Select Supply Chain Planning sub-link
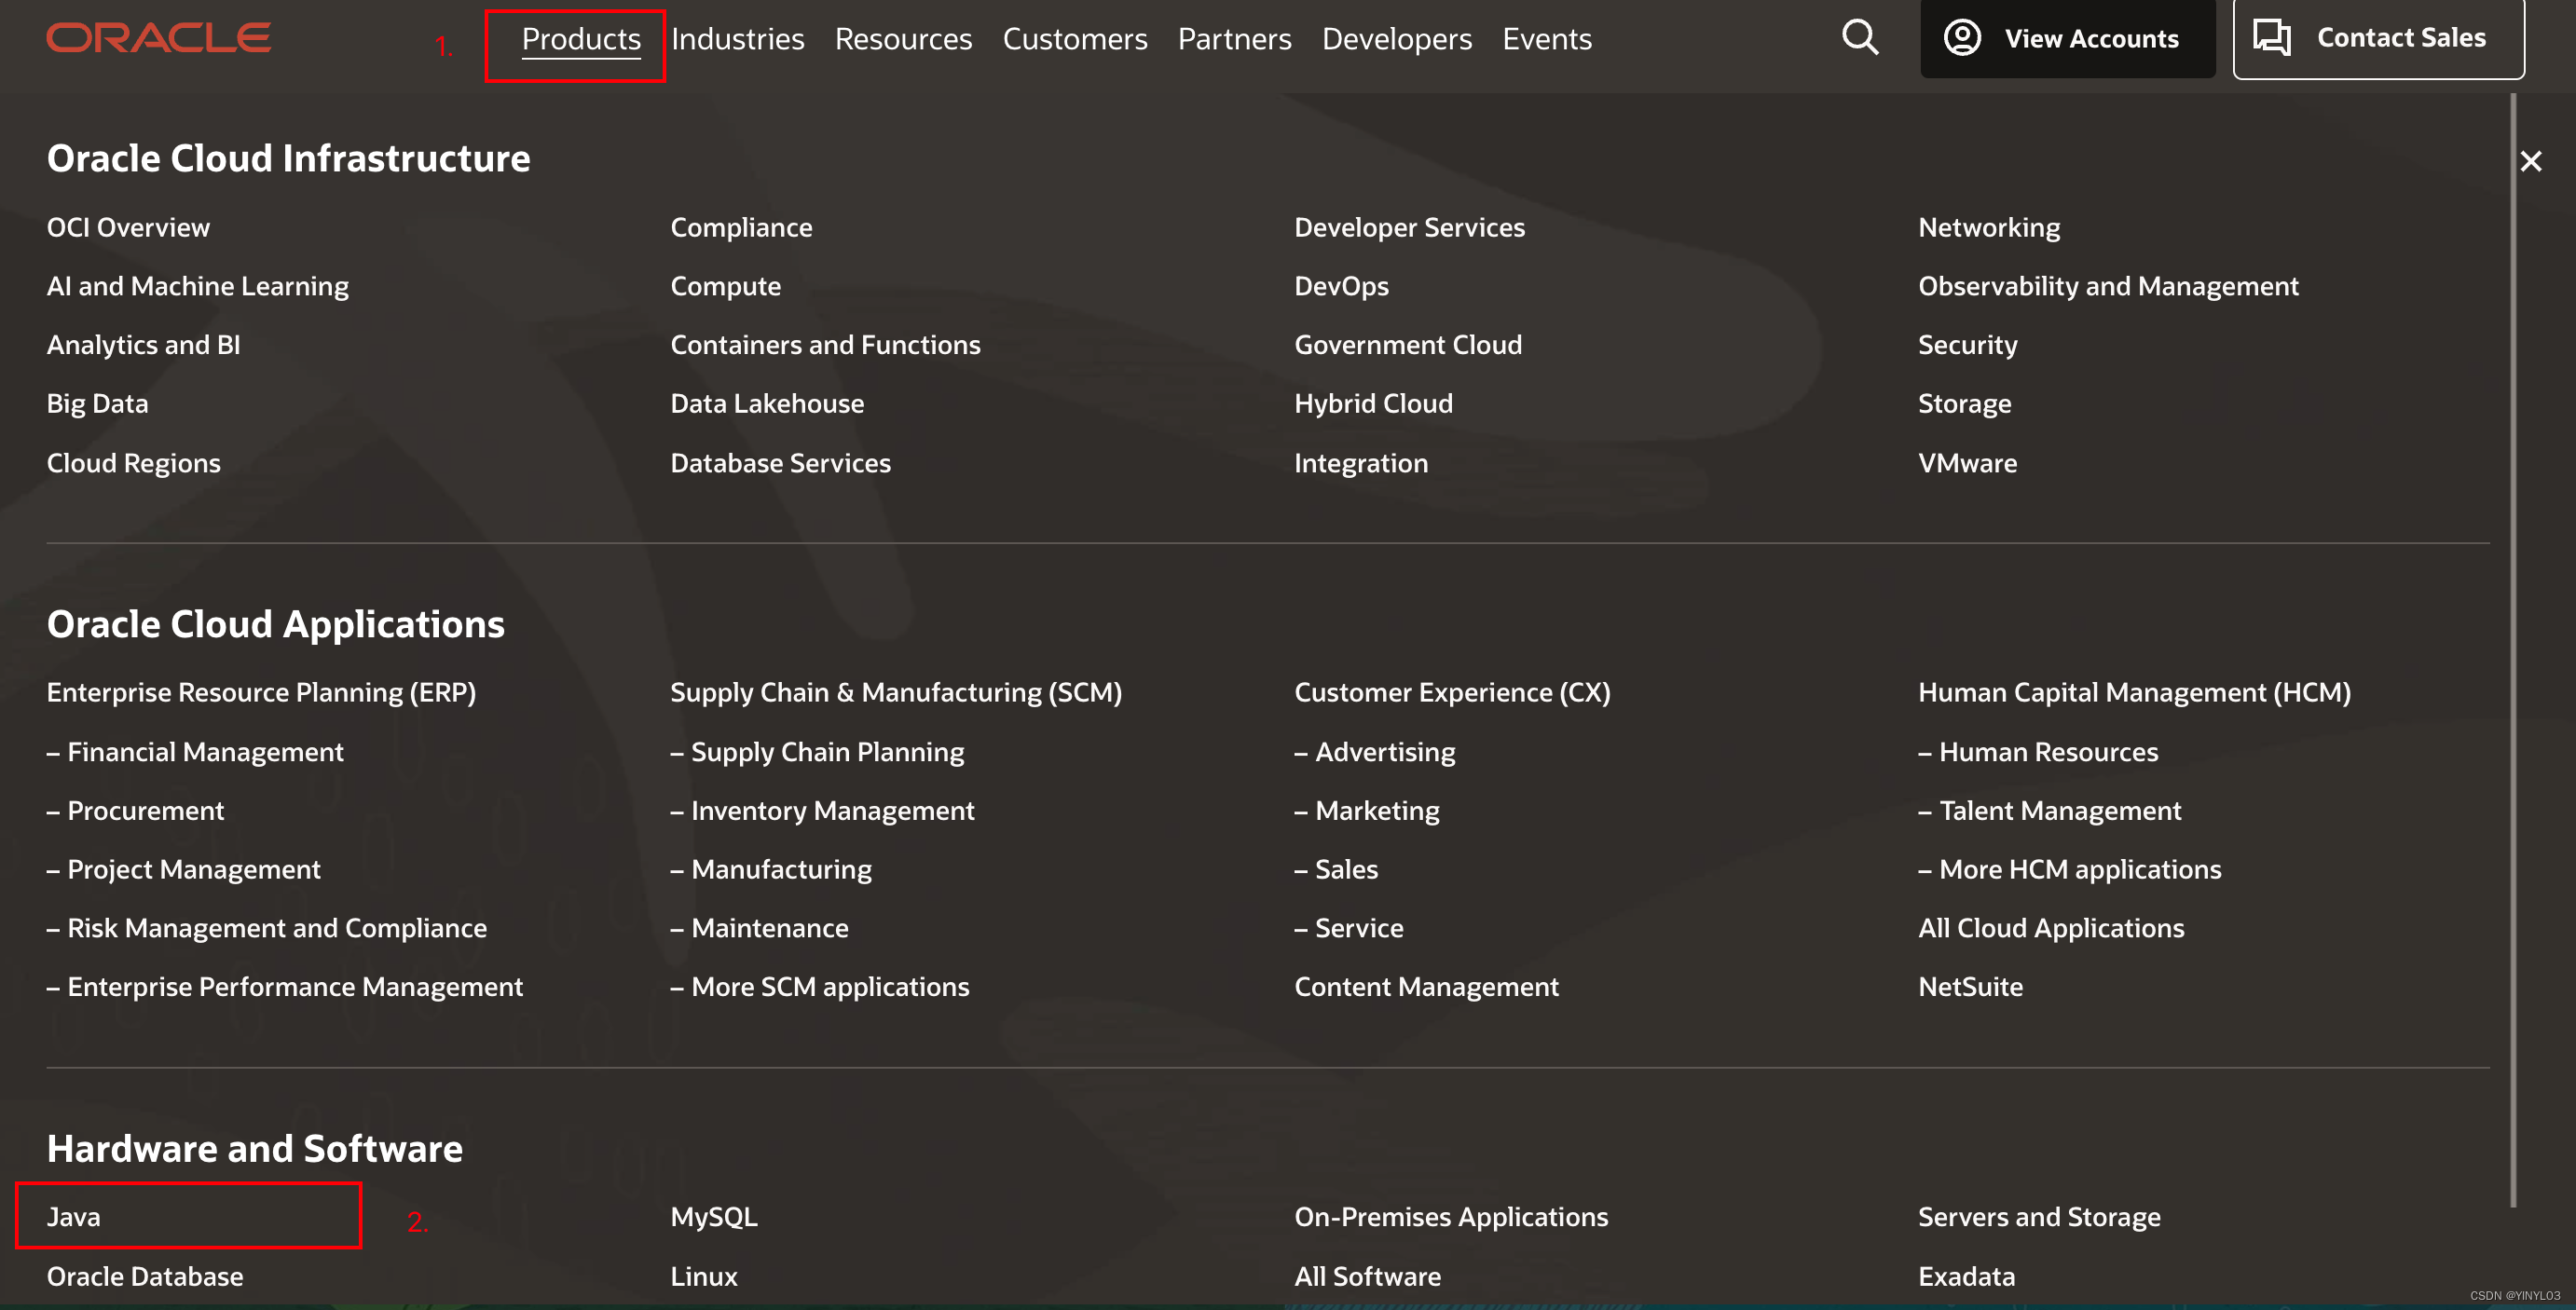The height and width of the screenshot is (1310, 2576). click(826, 752)
